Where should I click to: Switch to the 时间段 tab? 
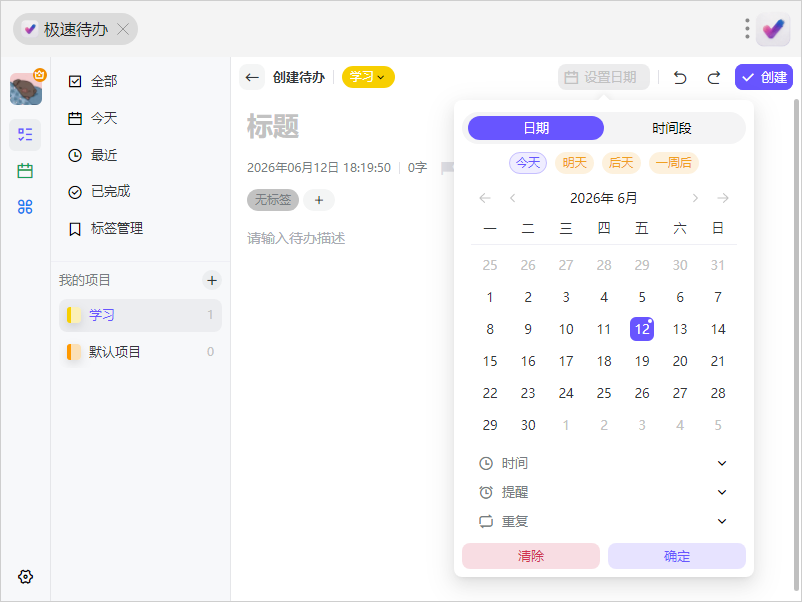coord(672,128)
